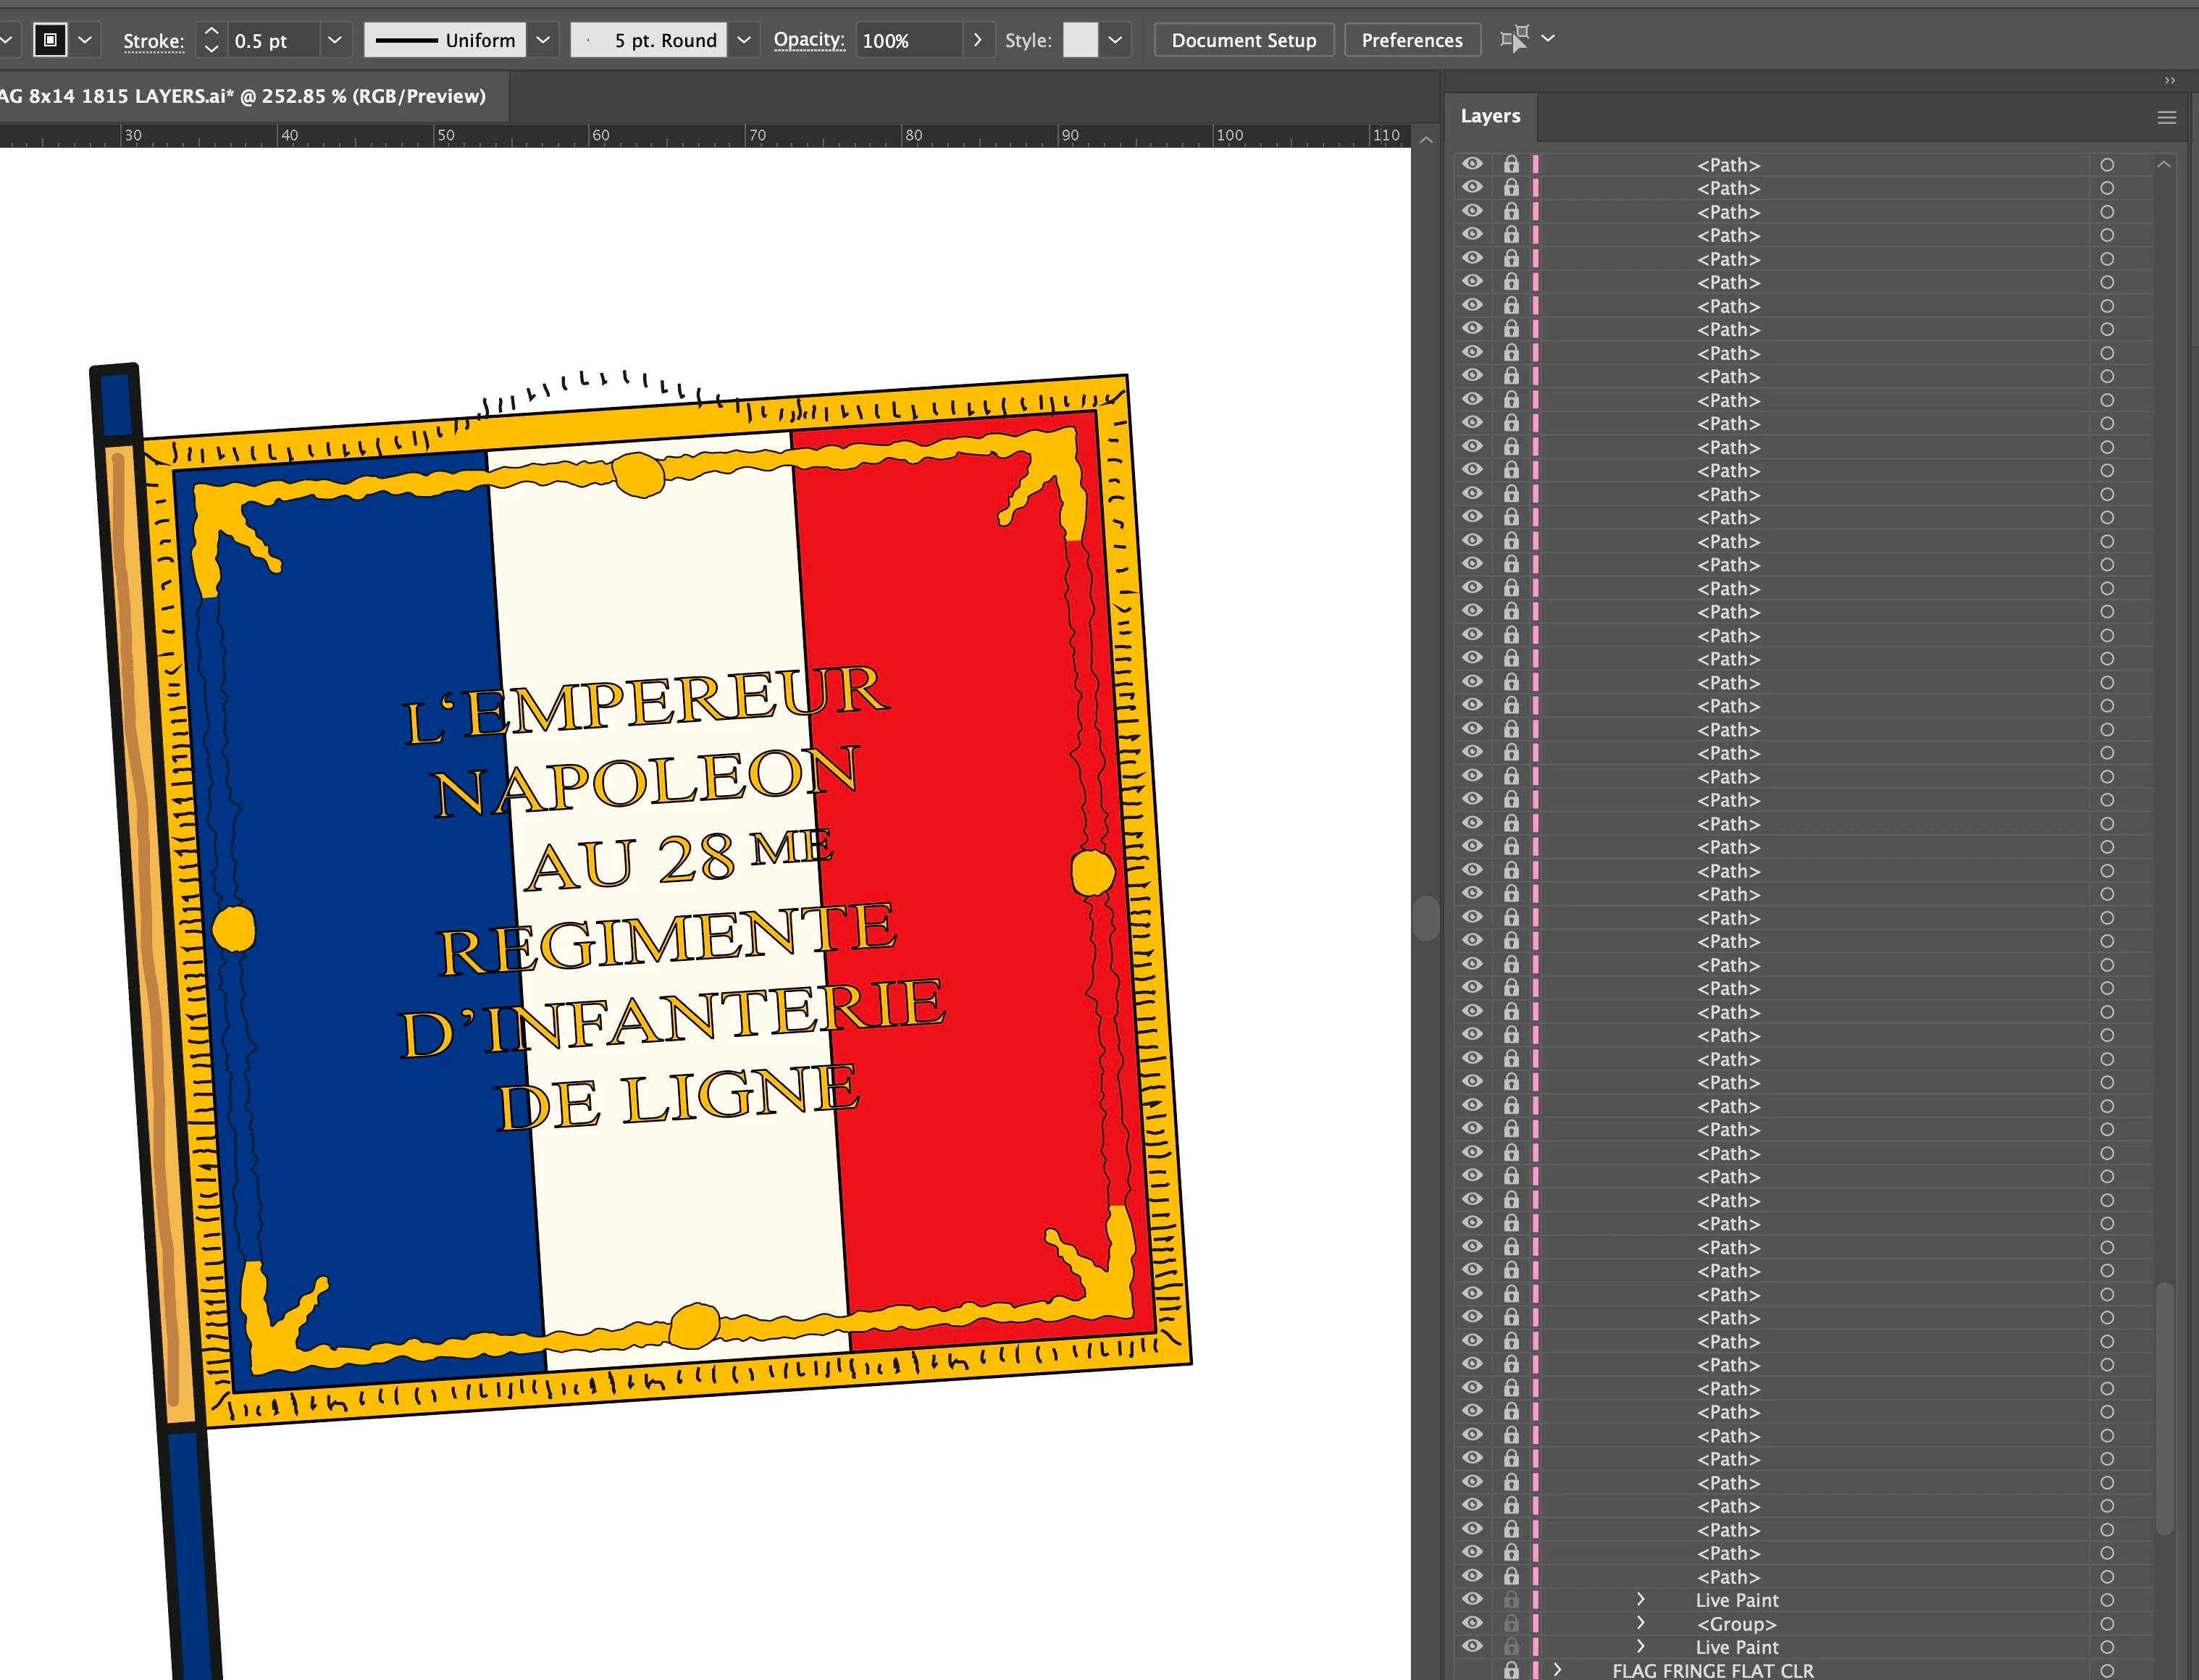The image size is (2199, 1680).
Task: Click the stroke color box icon
Action: (49, 40)
